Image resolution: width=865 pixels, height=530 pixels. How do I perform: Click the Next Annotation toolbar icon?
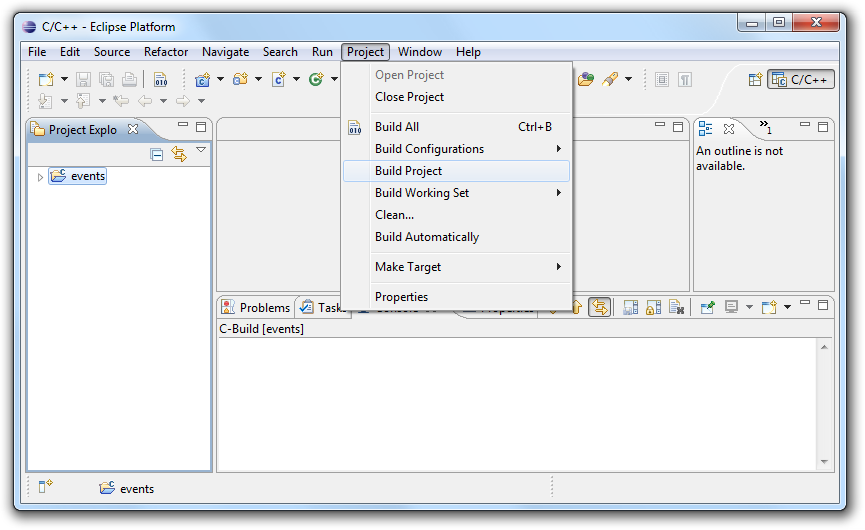pyautogui.click(x=46, y=101)
